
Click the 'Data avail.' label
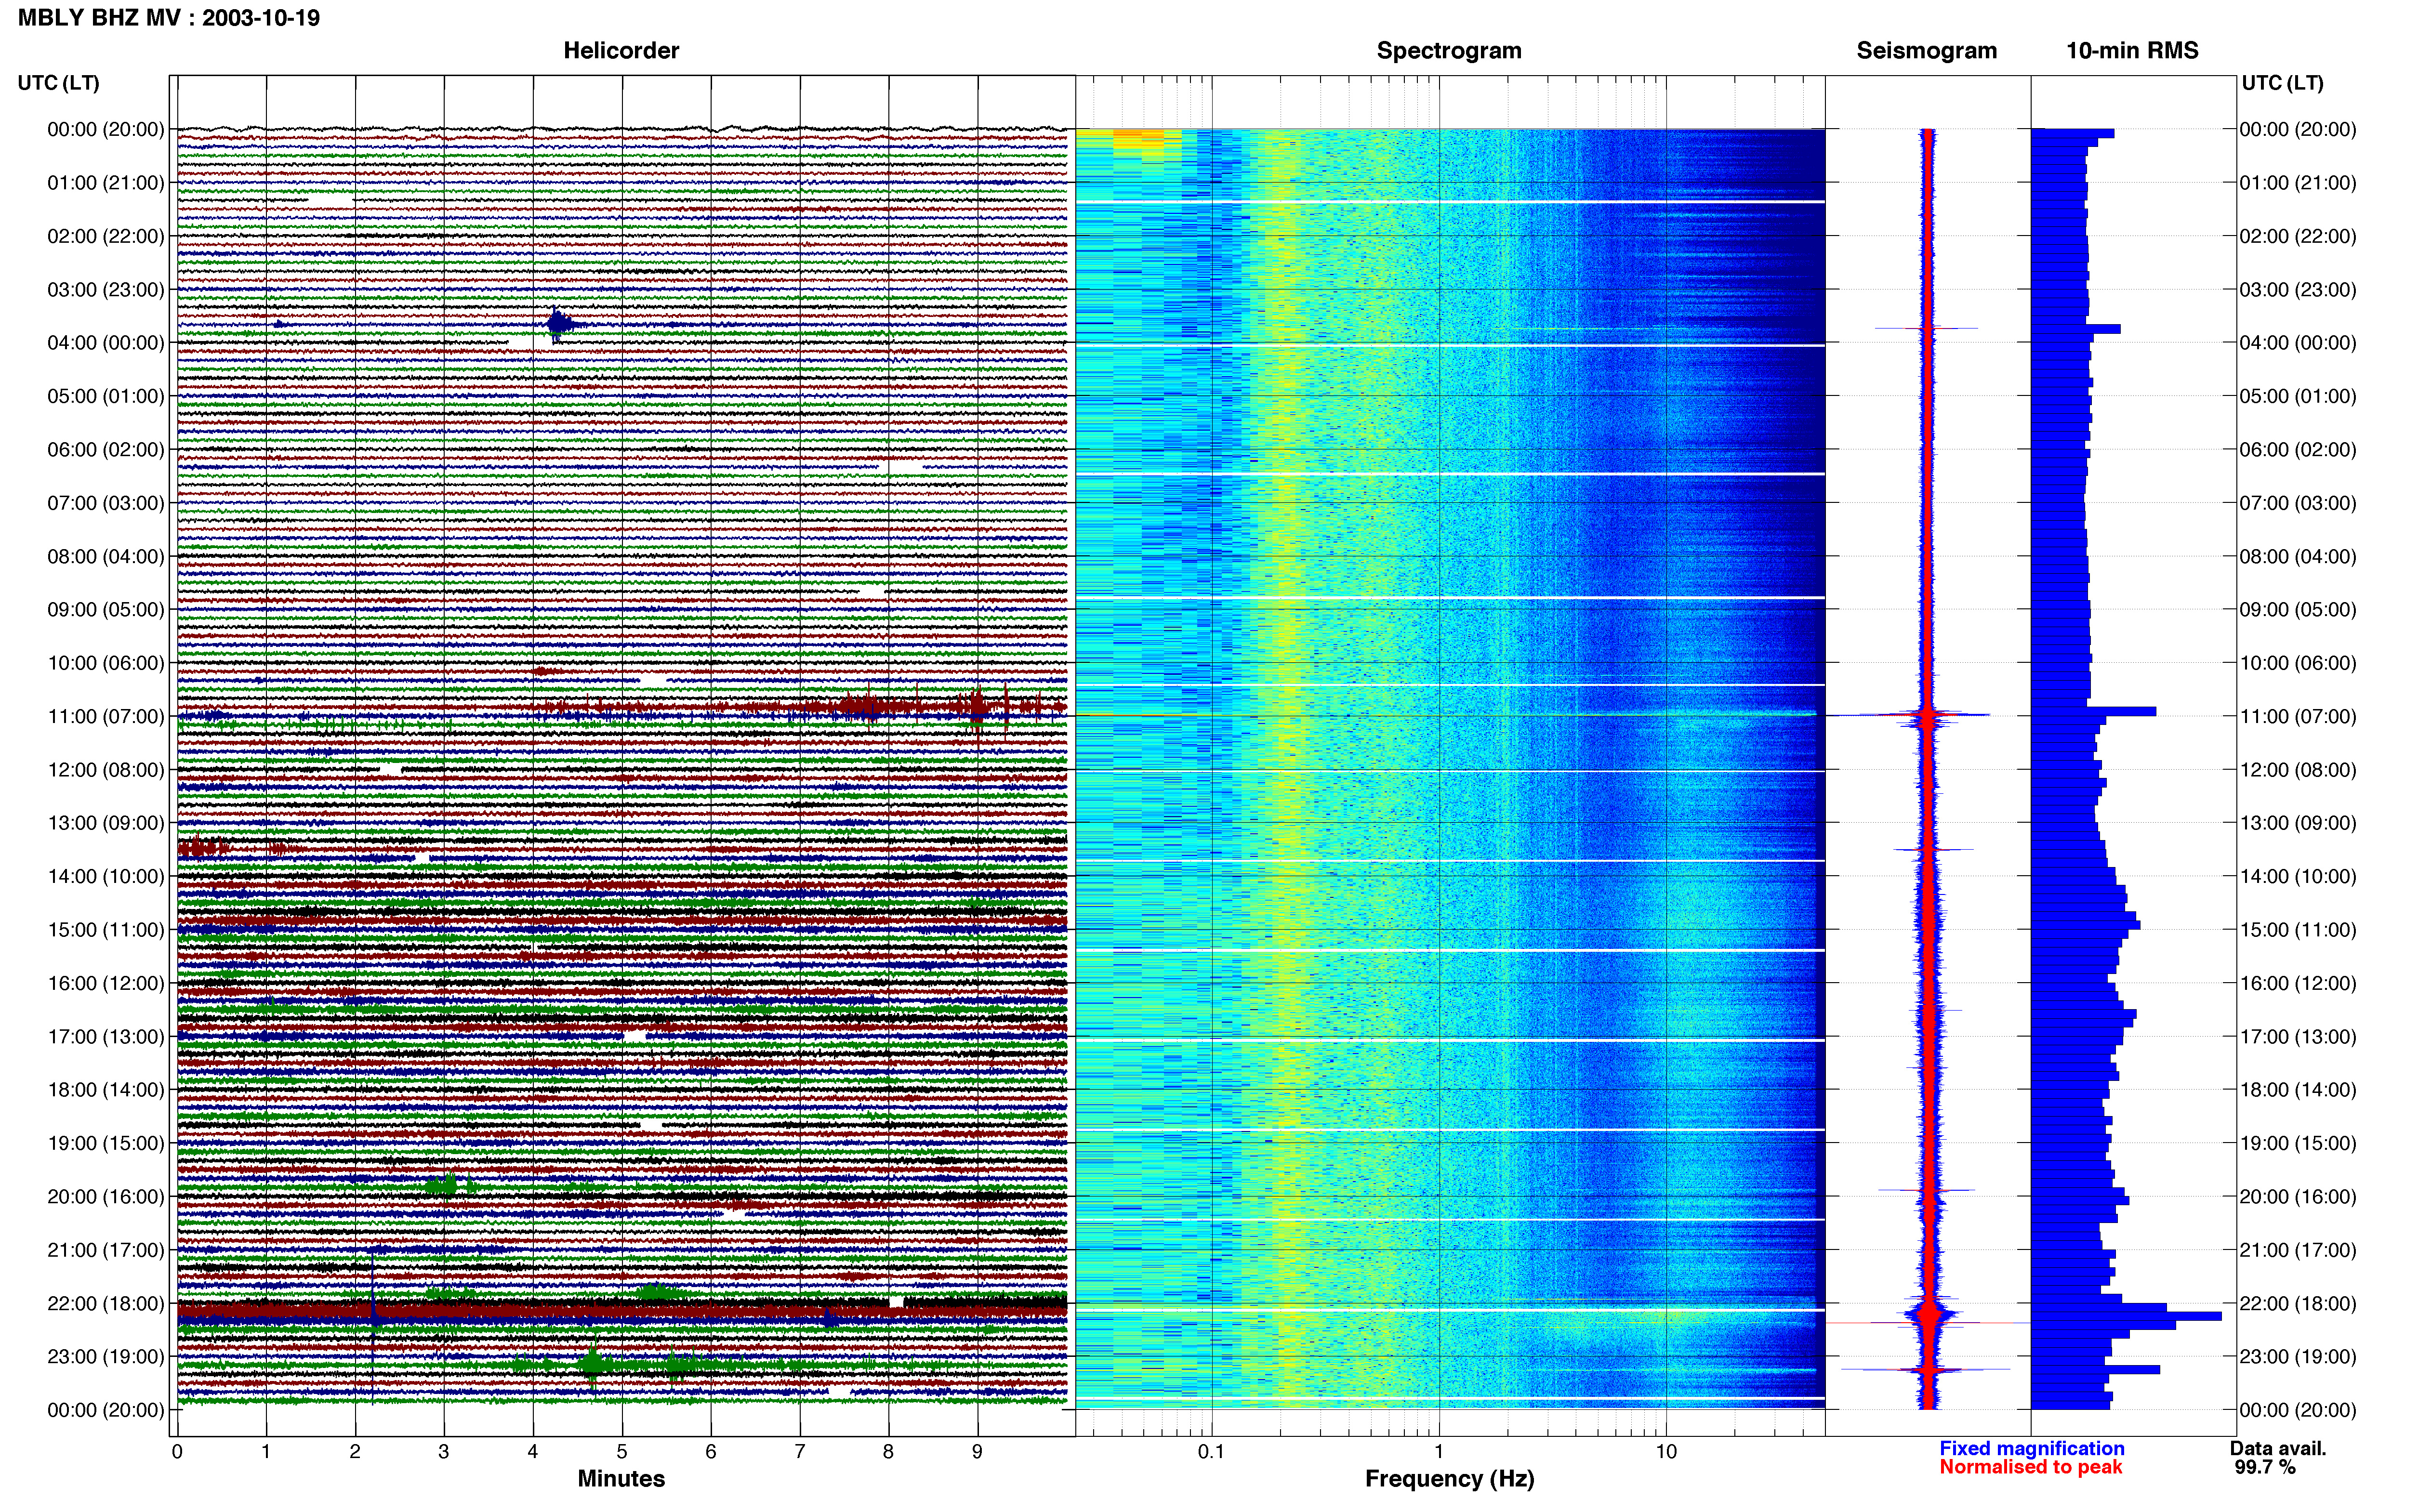(2278, 1448)
